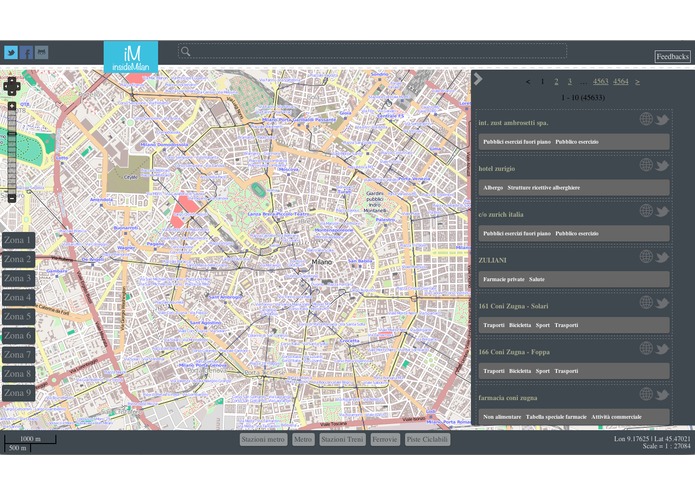
Task: Tweet farmacia coni zugna via bird icon
Action: click(662, 395)
